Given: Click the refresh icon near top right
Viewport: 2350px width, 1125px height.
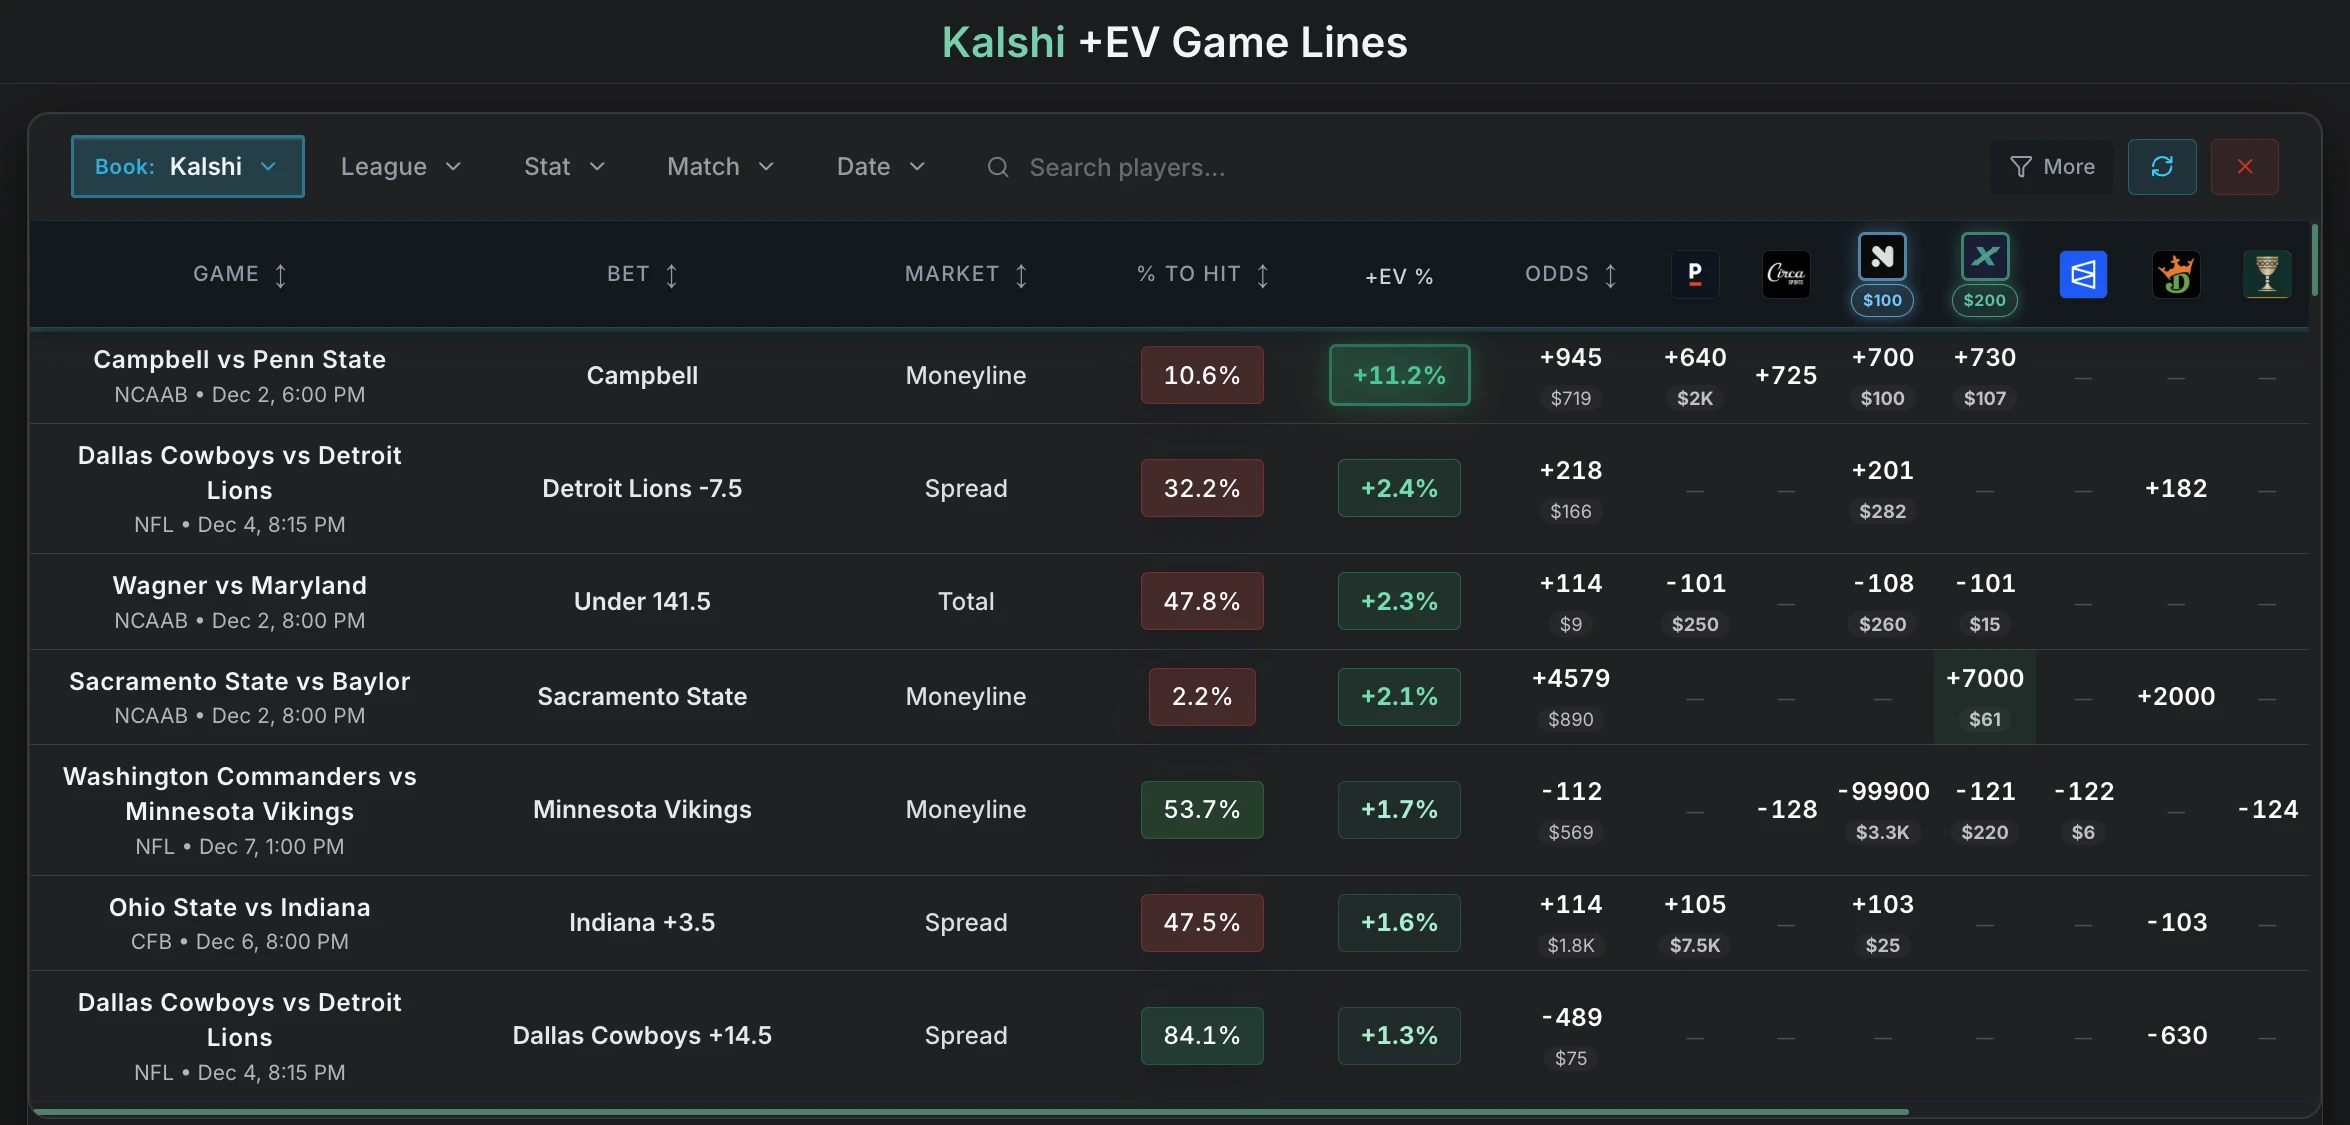Looking at the screenshot, I should click(2161, 166).
